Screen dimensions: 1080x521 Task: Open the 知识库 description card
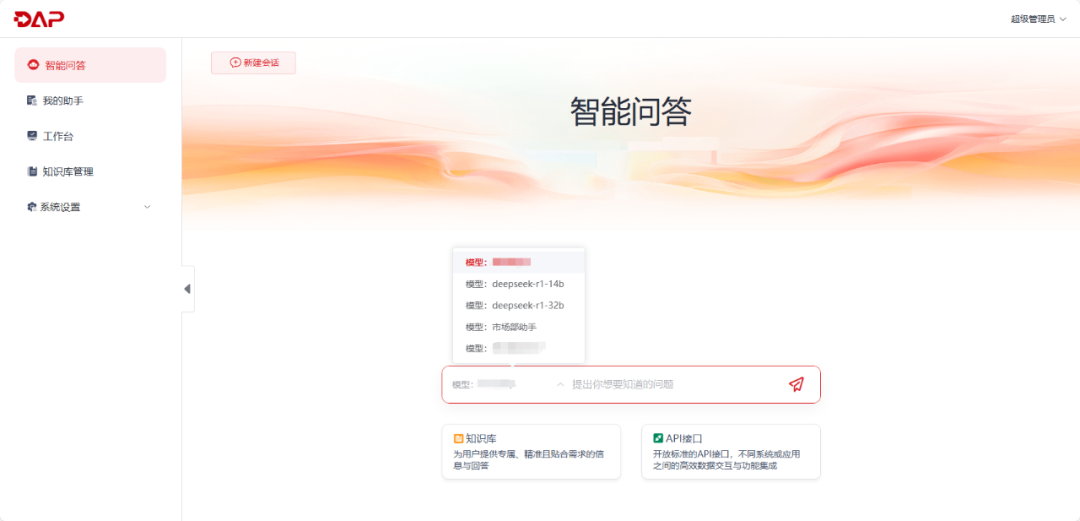point(531,453)
